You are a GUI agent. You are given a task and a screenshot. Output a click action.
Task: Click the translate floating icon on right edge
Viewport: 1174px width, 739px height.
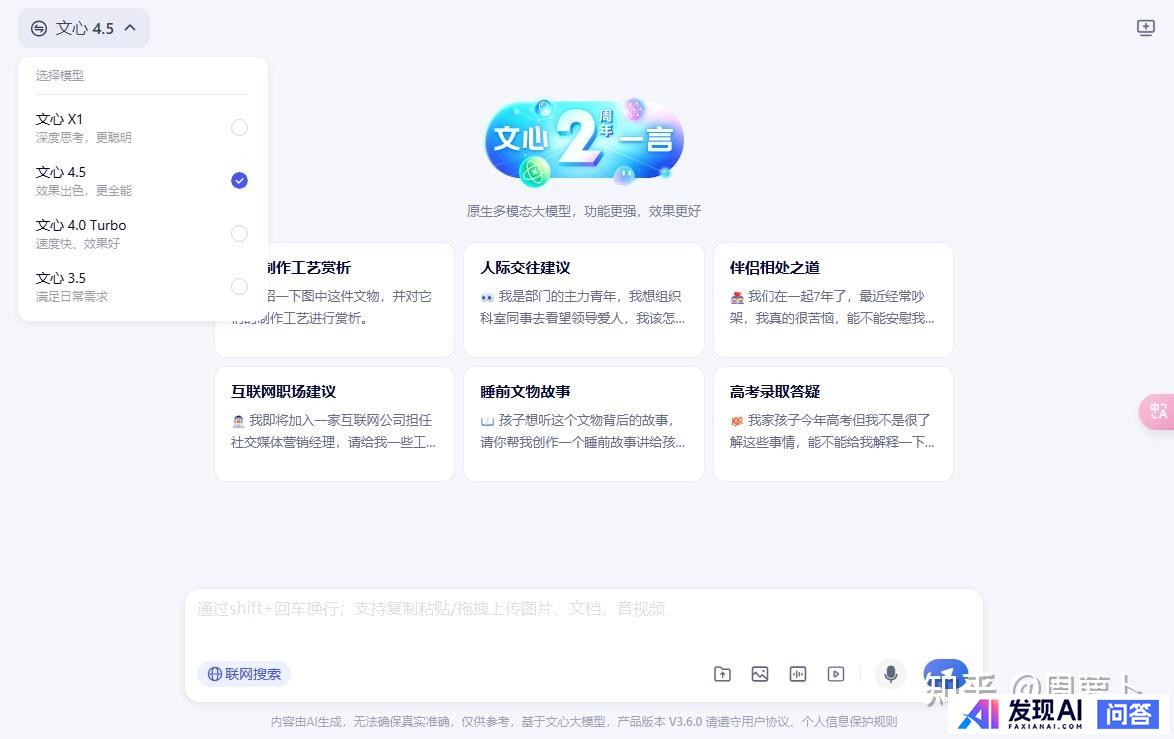point(1157,411)
